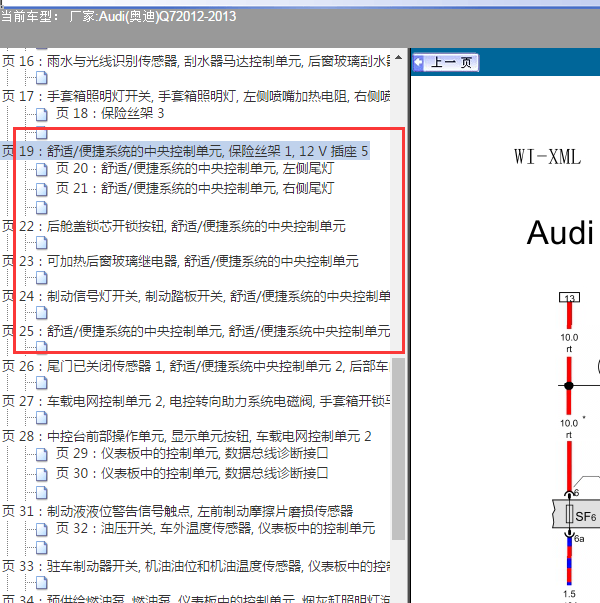Click the connector box 13 in diagram
This screenshot has height=603, width=600.
[569, 298]
